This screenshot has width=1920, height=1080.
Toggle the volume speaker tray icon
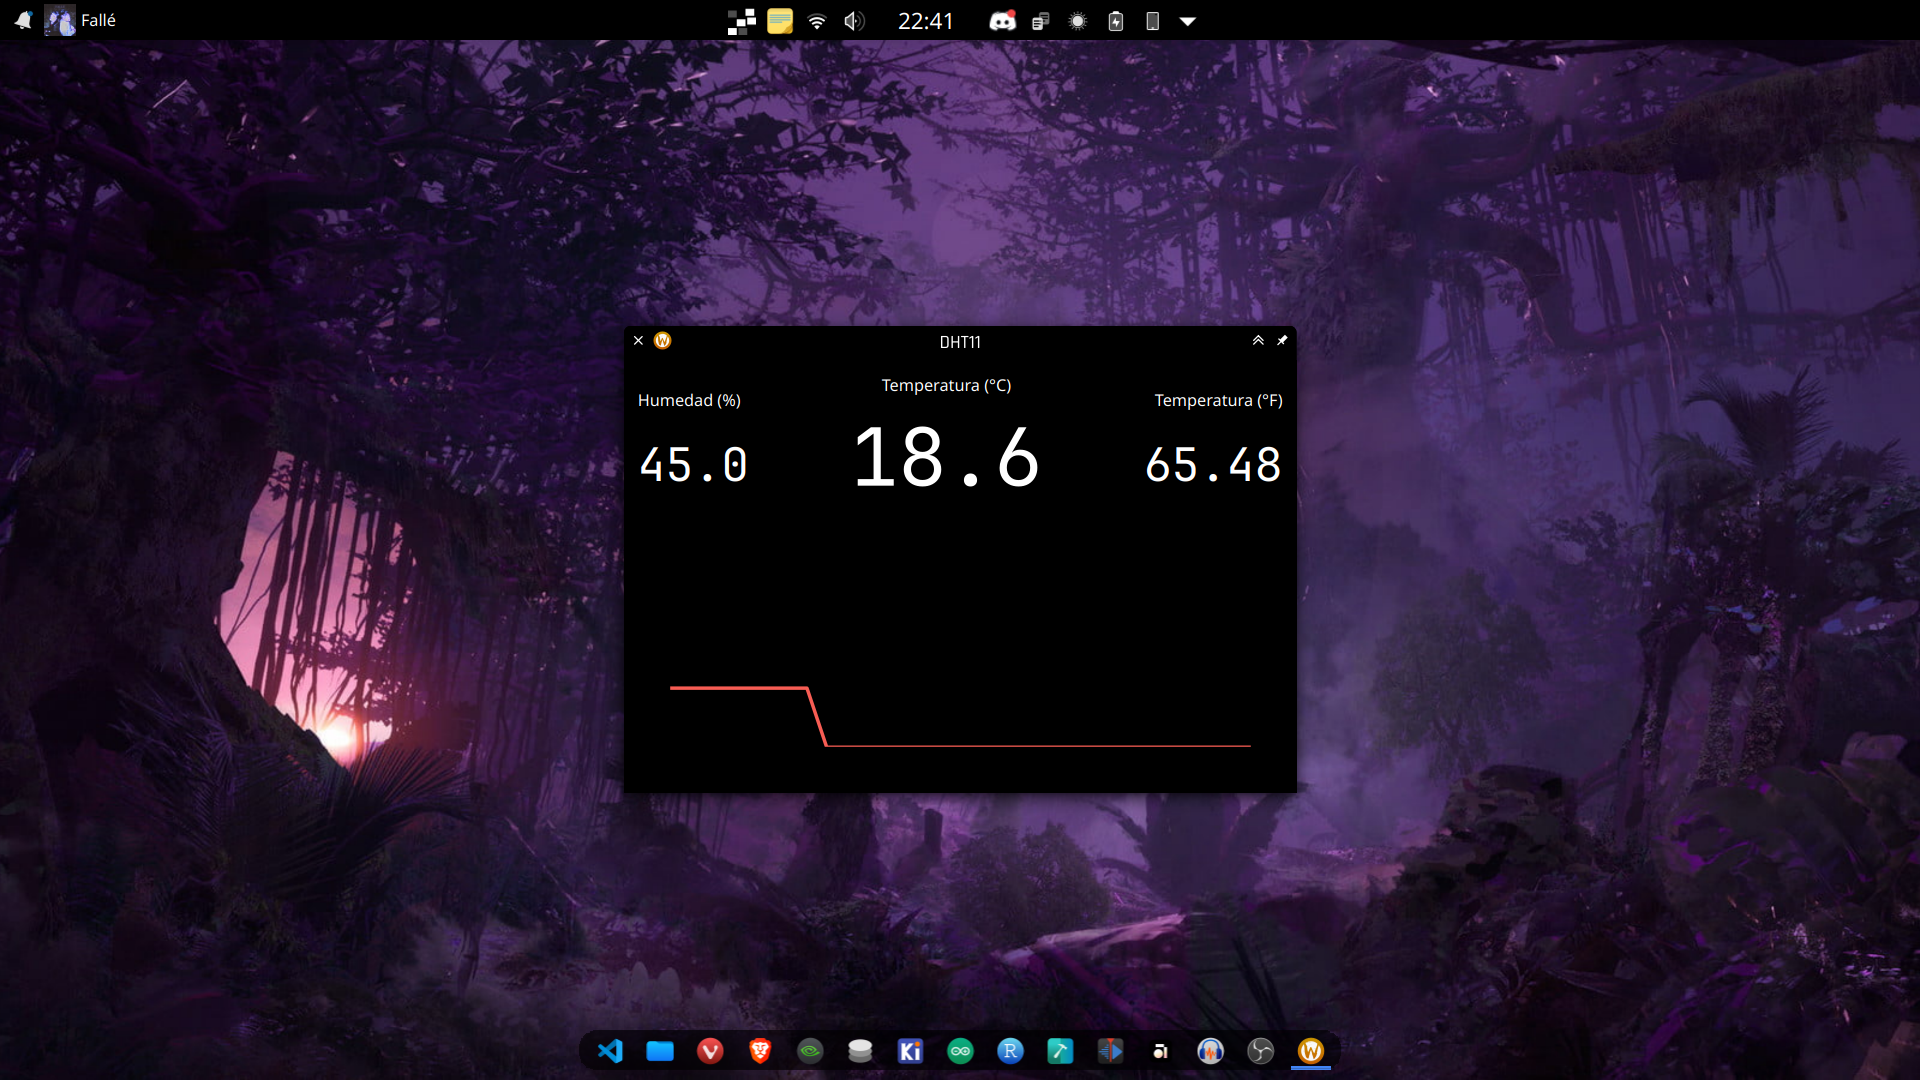853,21
